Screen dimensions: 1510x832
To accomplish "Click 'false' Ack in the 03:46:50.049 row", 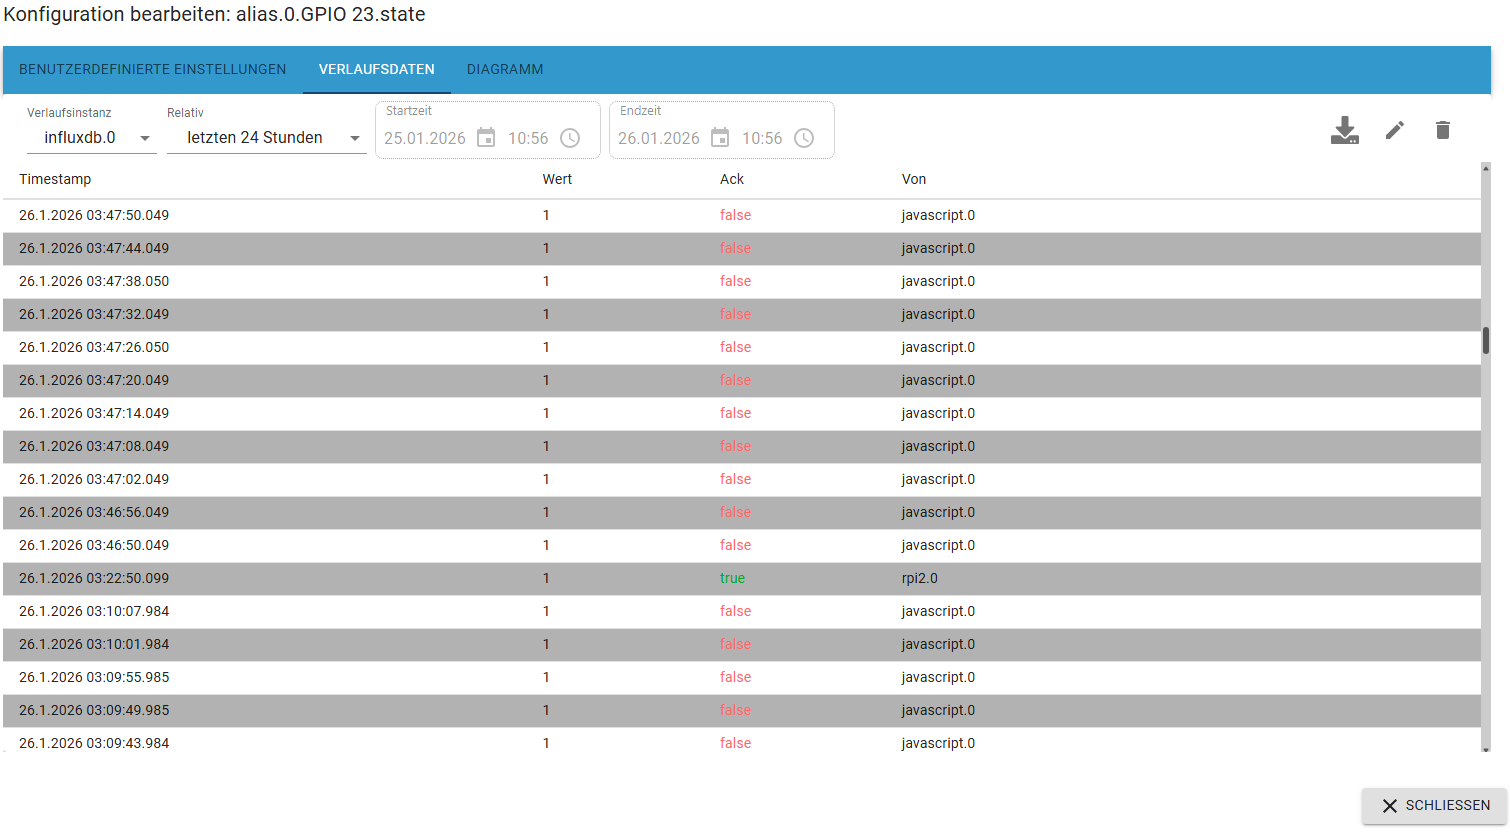I will pyautogui.click(x=735, y=545).
